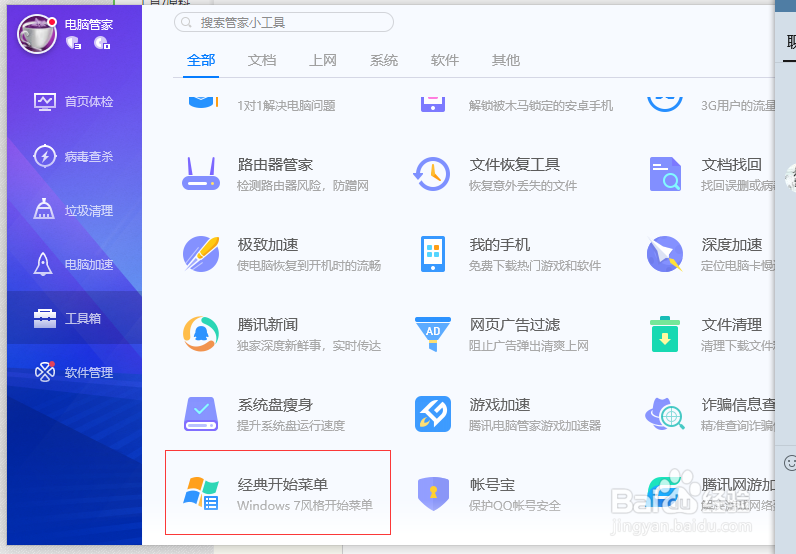Open the 腾讯新闻 news icon

201,334
